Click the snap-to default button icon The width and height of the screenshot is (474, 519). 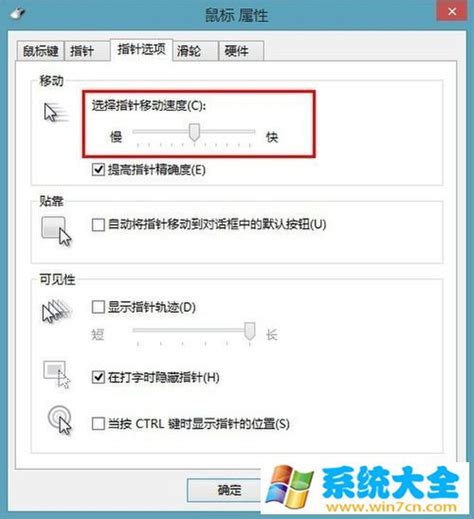pyautogui.click(x=56, y=231)
